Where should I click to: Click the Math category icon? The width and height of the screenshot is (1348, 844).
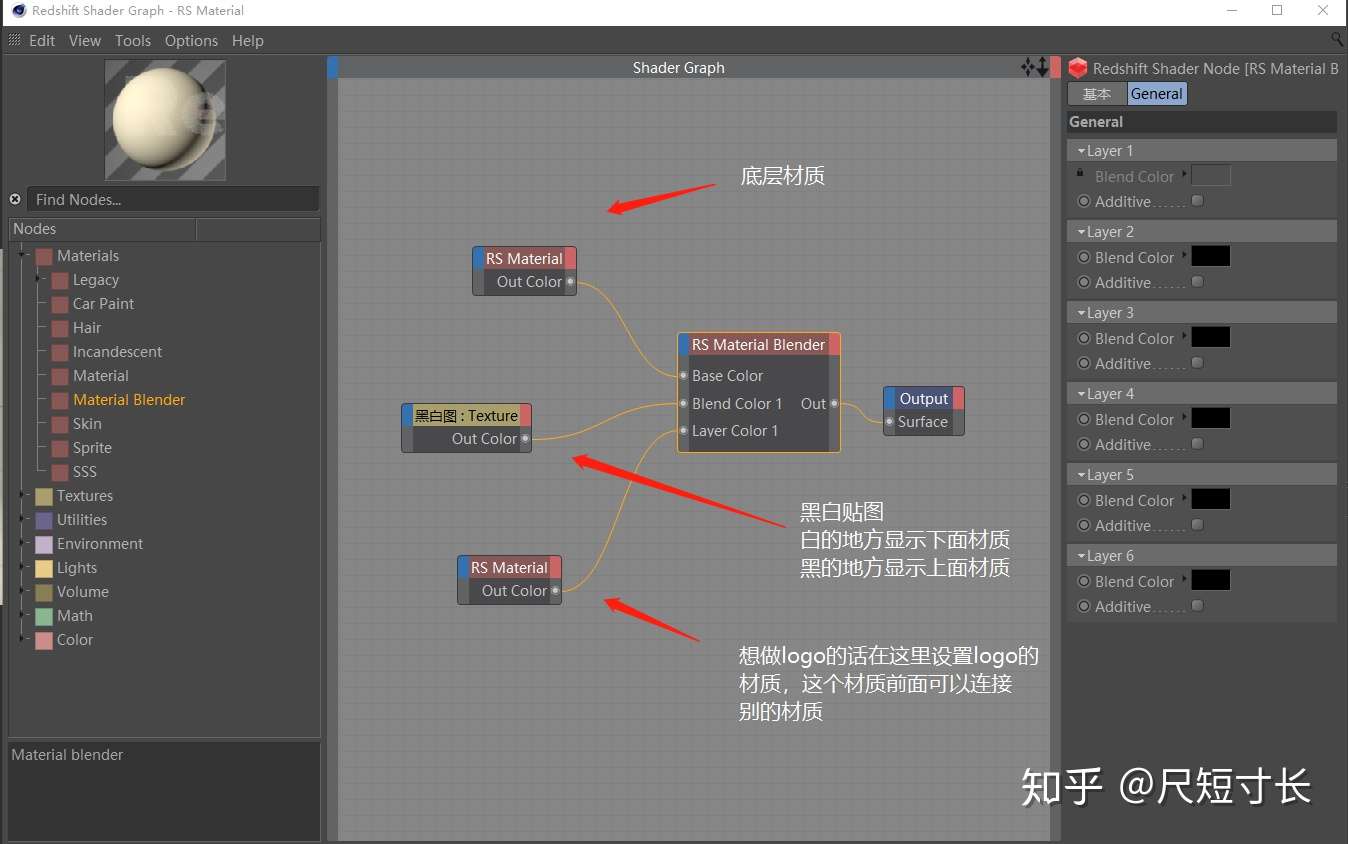(44, 616)
